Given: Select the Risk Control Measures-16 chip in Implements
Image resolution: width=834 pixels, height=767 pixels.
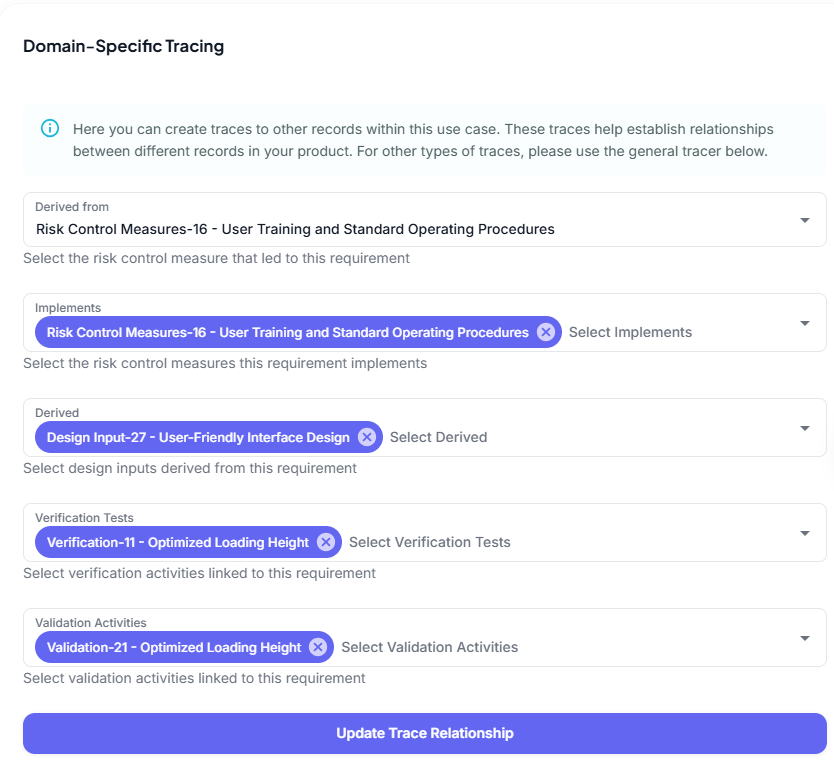Looking at the screenshot, I should point(287,332).
